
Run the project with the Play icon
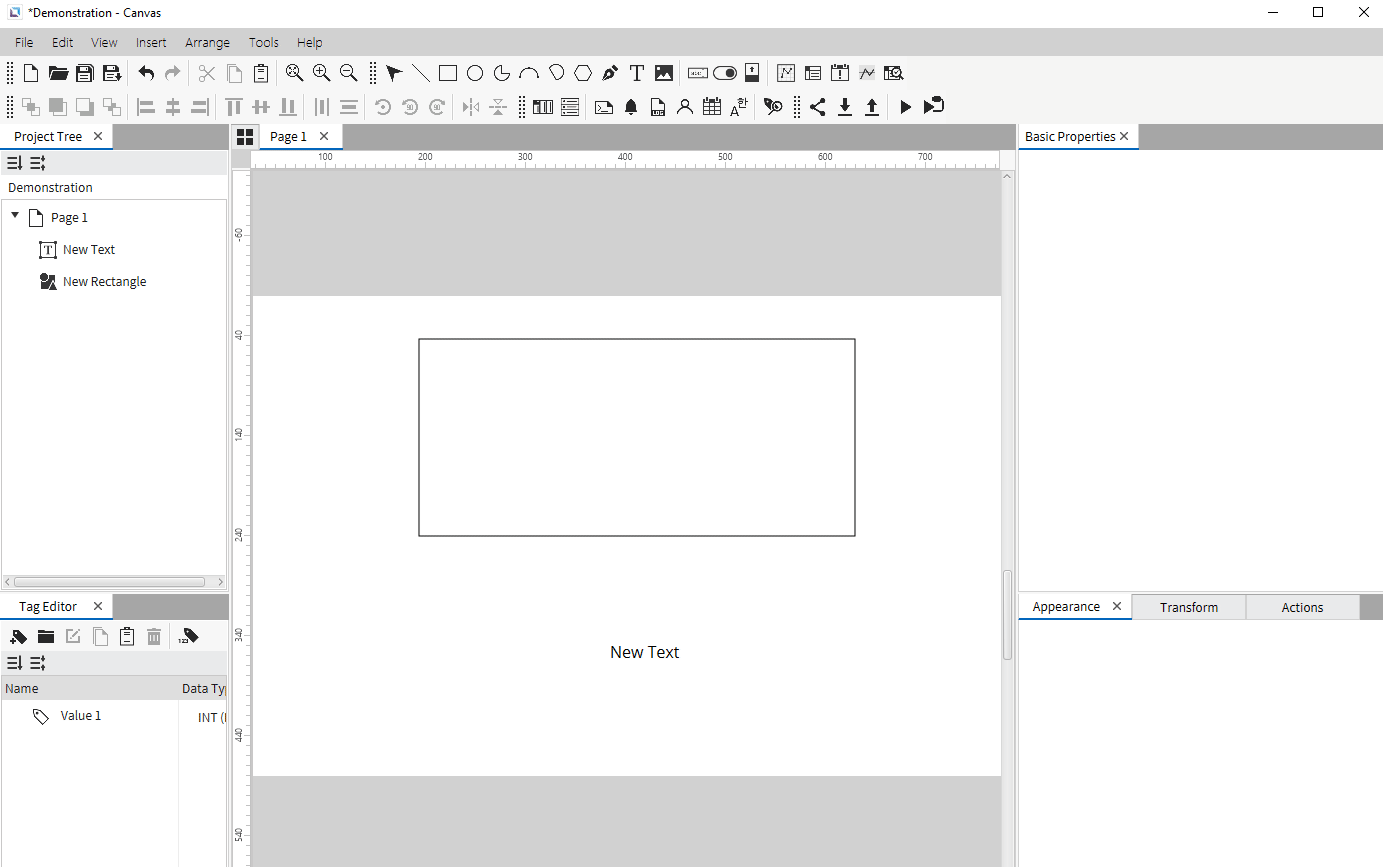tap(905, 106)
